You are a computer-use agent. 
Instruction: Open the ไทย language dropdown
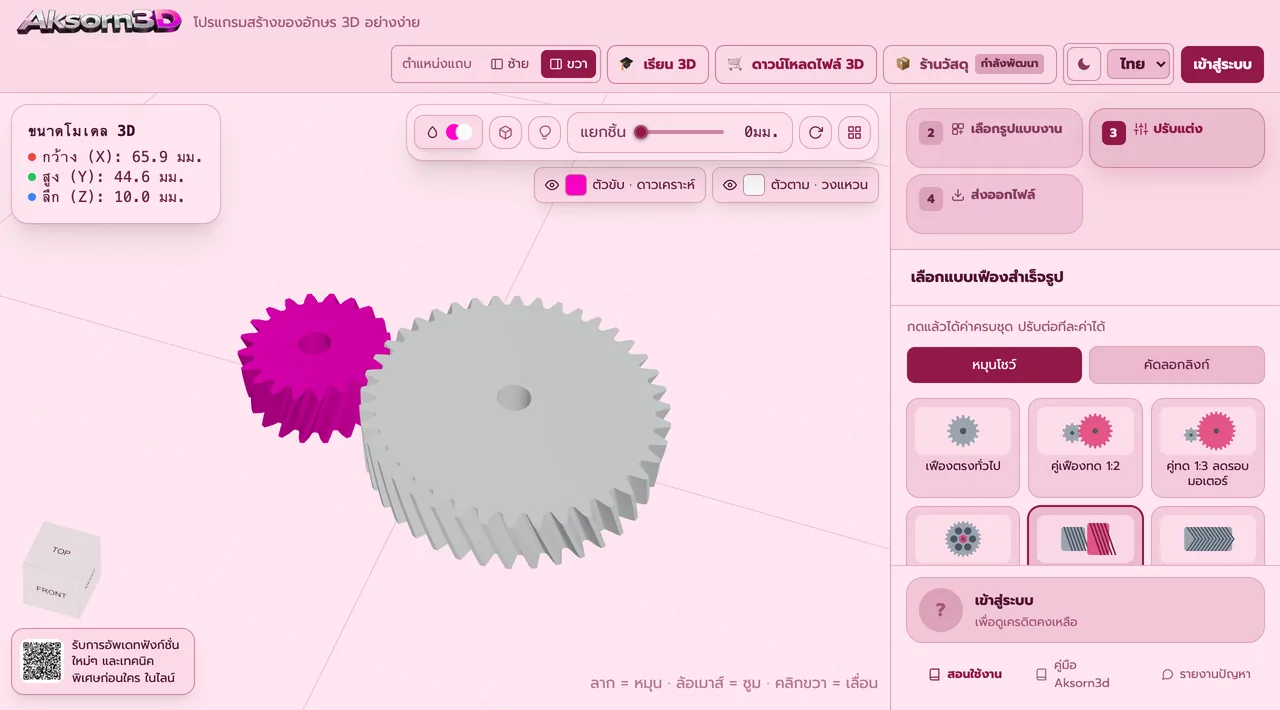click(1138, 64)
